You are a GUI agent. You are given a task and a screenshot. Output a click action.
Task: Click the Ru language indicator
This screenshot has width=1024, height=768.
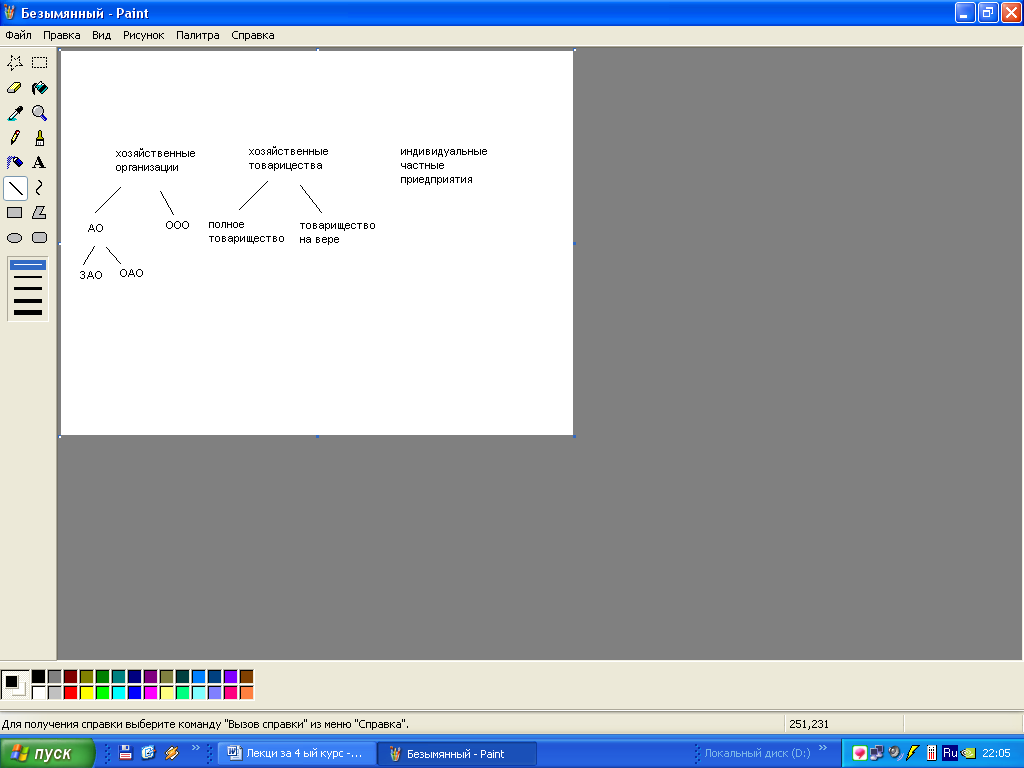pyautogui.click(x=950, y=753)
